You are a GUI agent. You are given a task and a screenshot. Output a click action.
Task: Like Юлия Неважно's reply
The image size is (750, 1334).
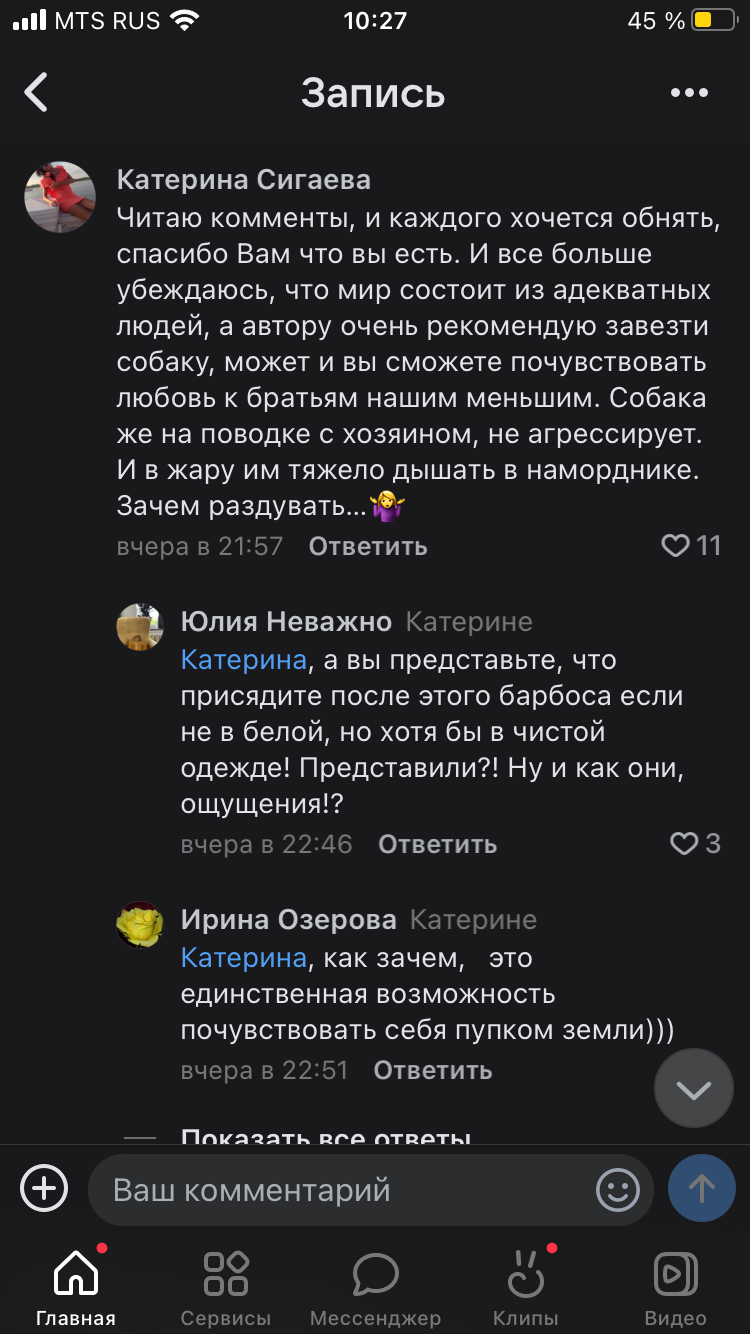(684, 844)
